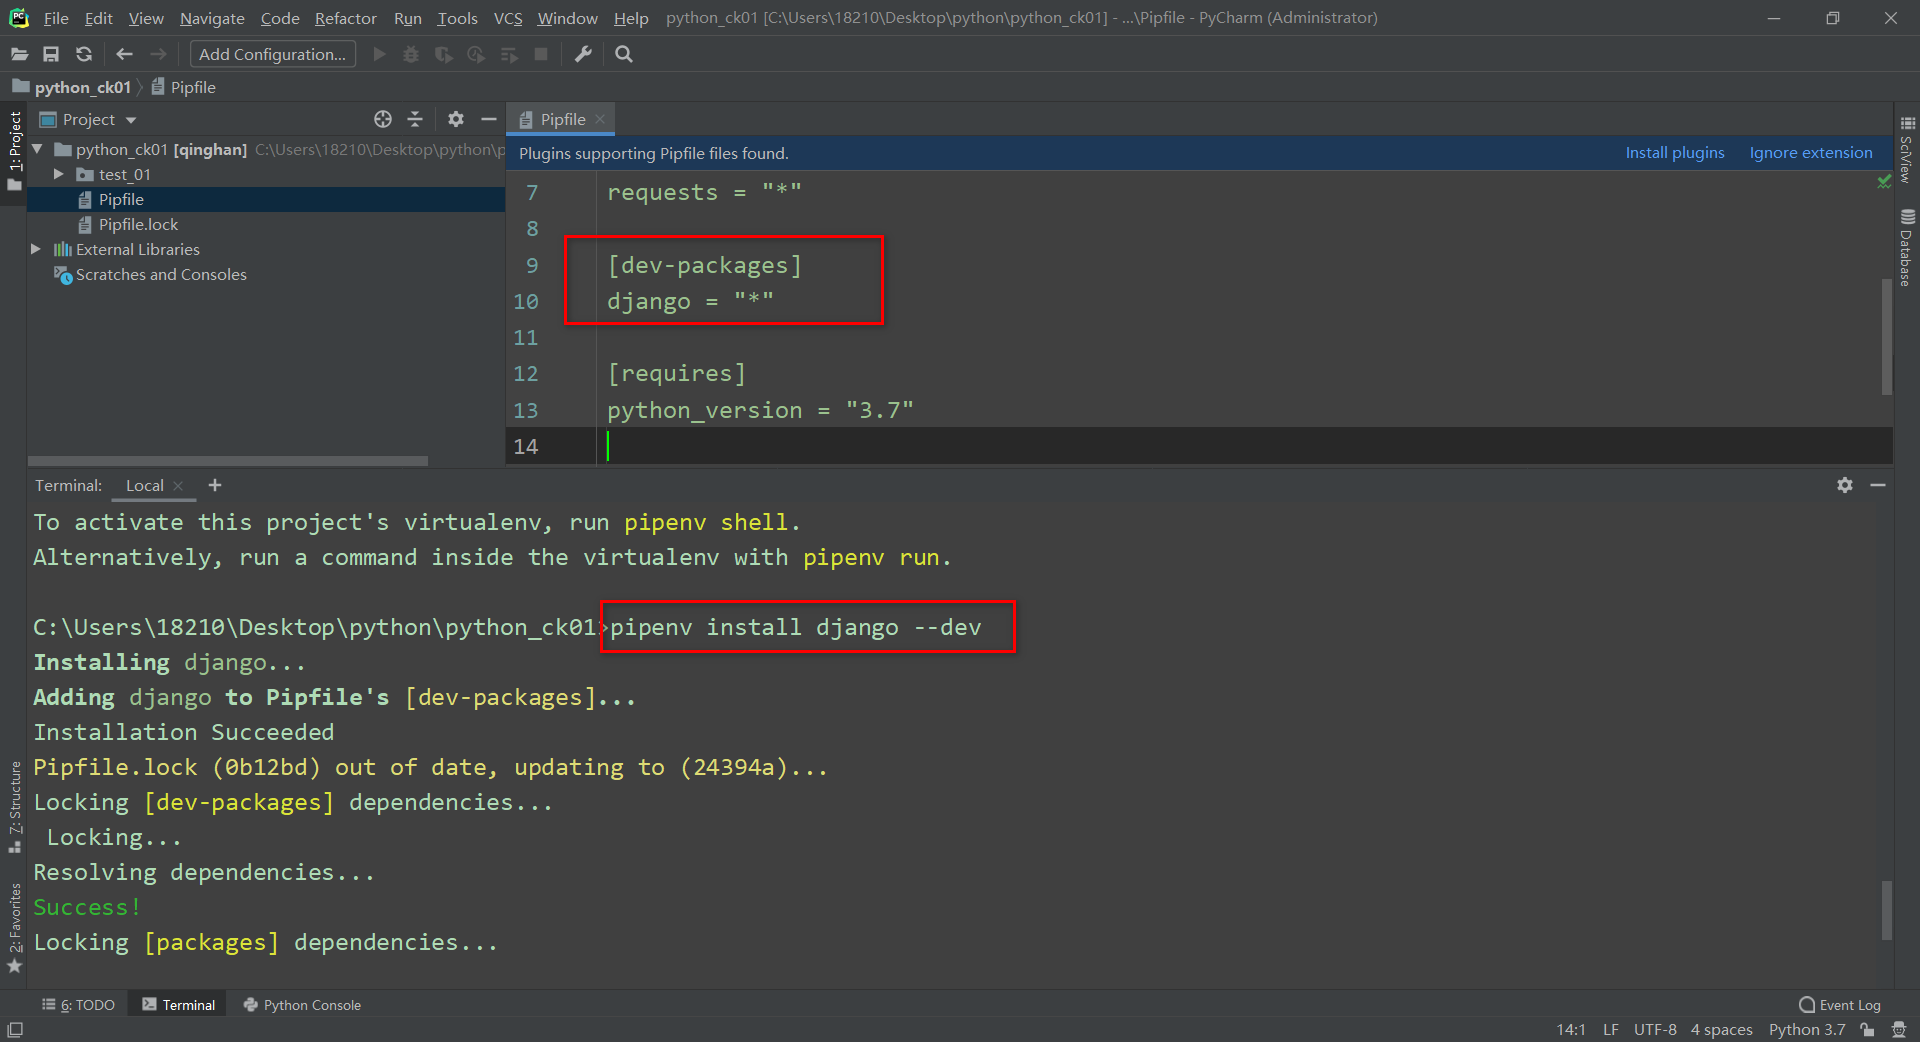Navigate back with left arrow icon
This screenshot has height=1042, width=1920.
pos(124,54)
